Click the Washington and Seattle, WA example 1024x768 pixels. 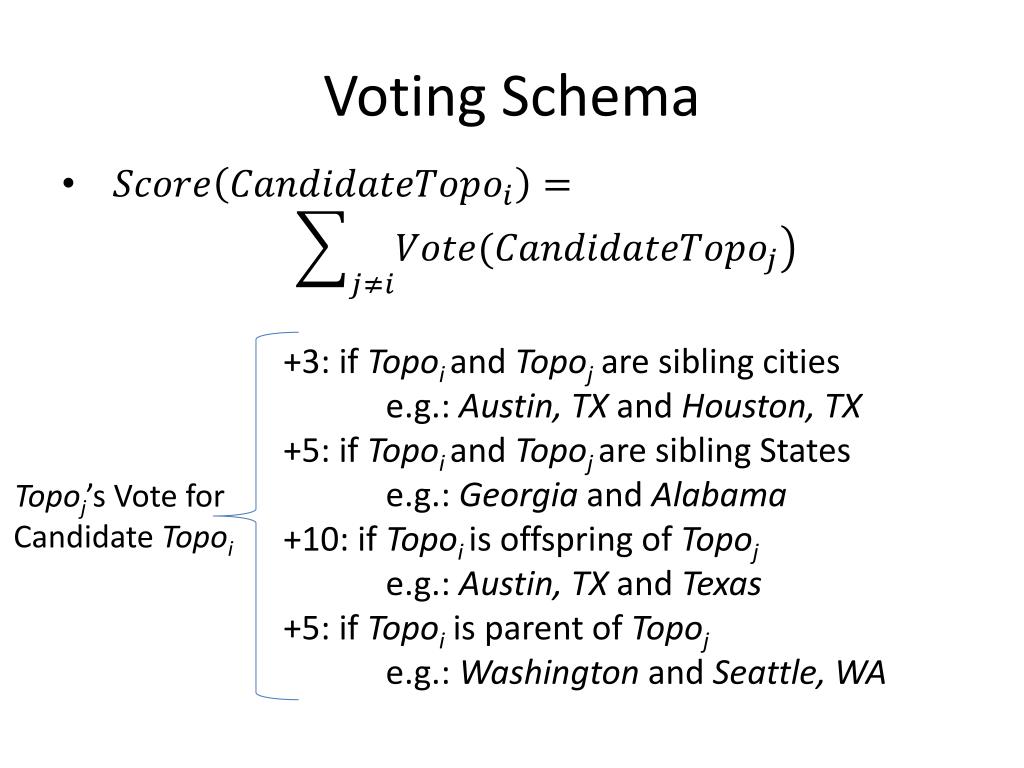[635, 673]
